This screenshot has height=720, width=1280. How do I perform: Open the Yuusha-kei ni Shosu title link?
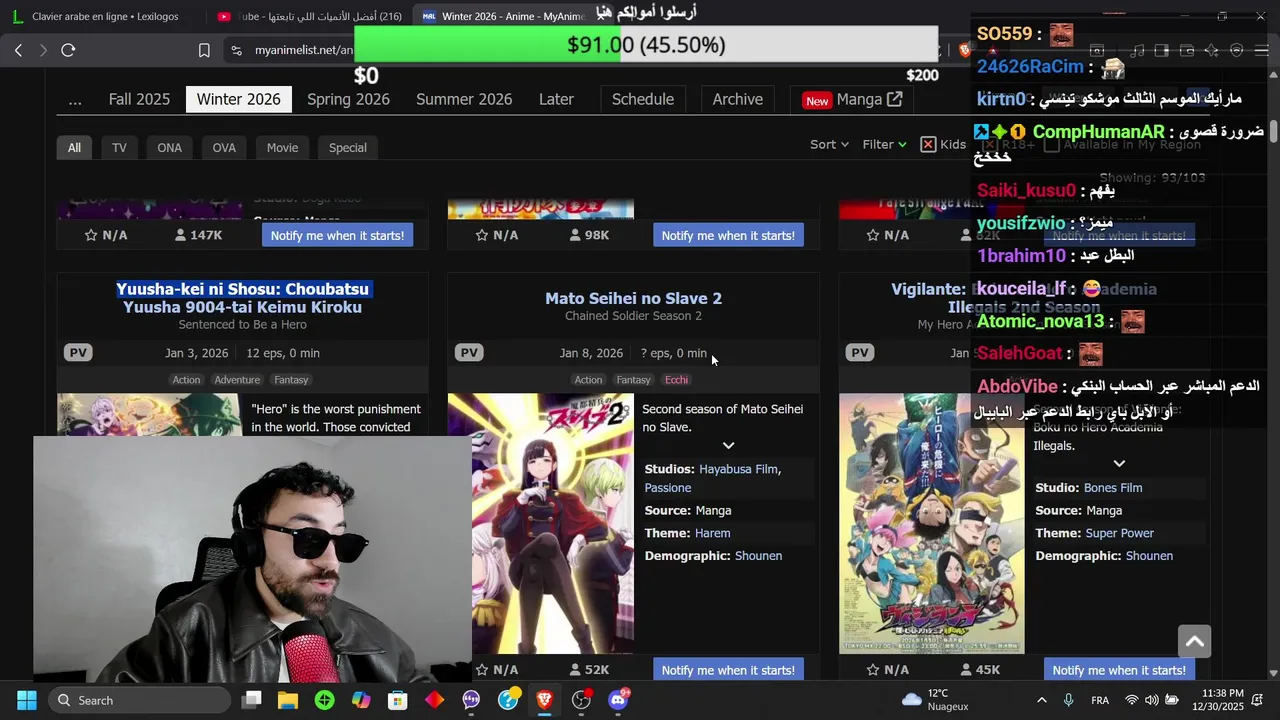242,298
